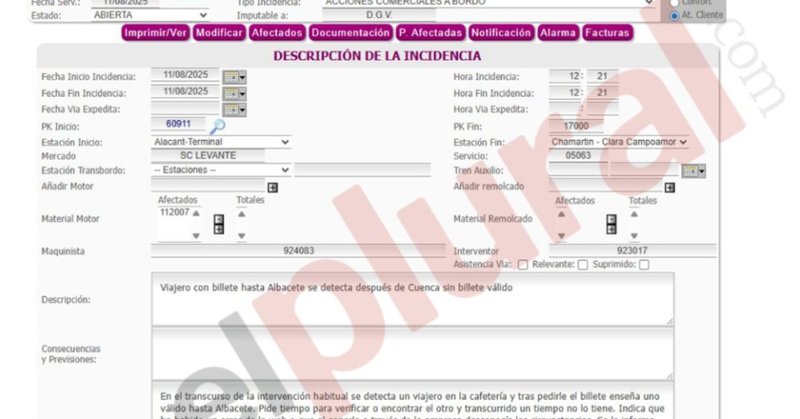Click the Maquinista field 924083
800x419 pixels.
298,251
